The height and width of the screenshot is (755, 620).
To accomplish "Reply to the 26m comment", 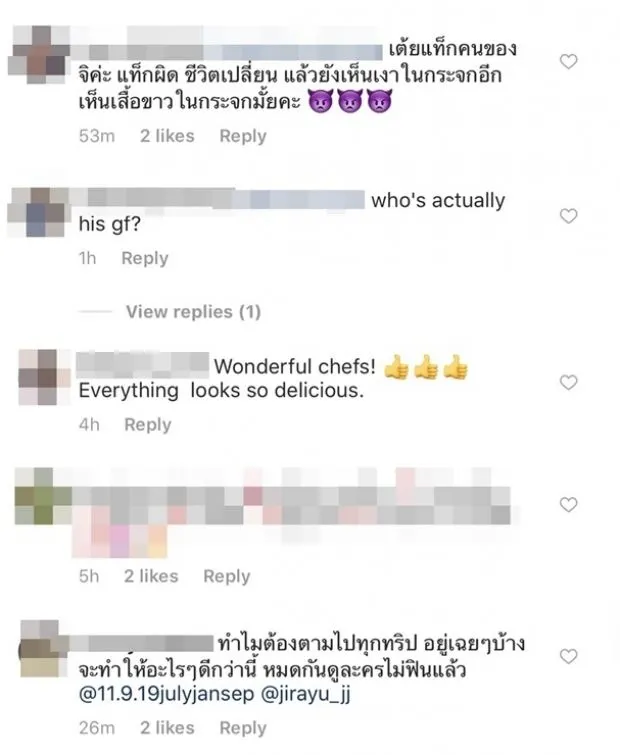I will pyautogui.click(x=243, y=728).
